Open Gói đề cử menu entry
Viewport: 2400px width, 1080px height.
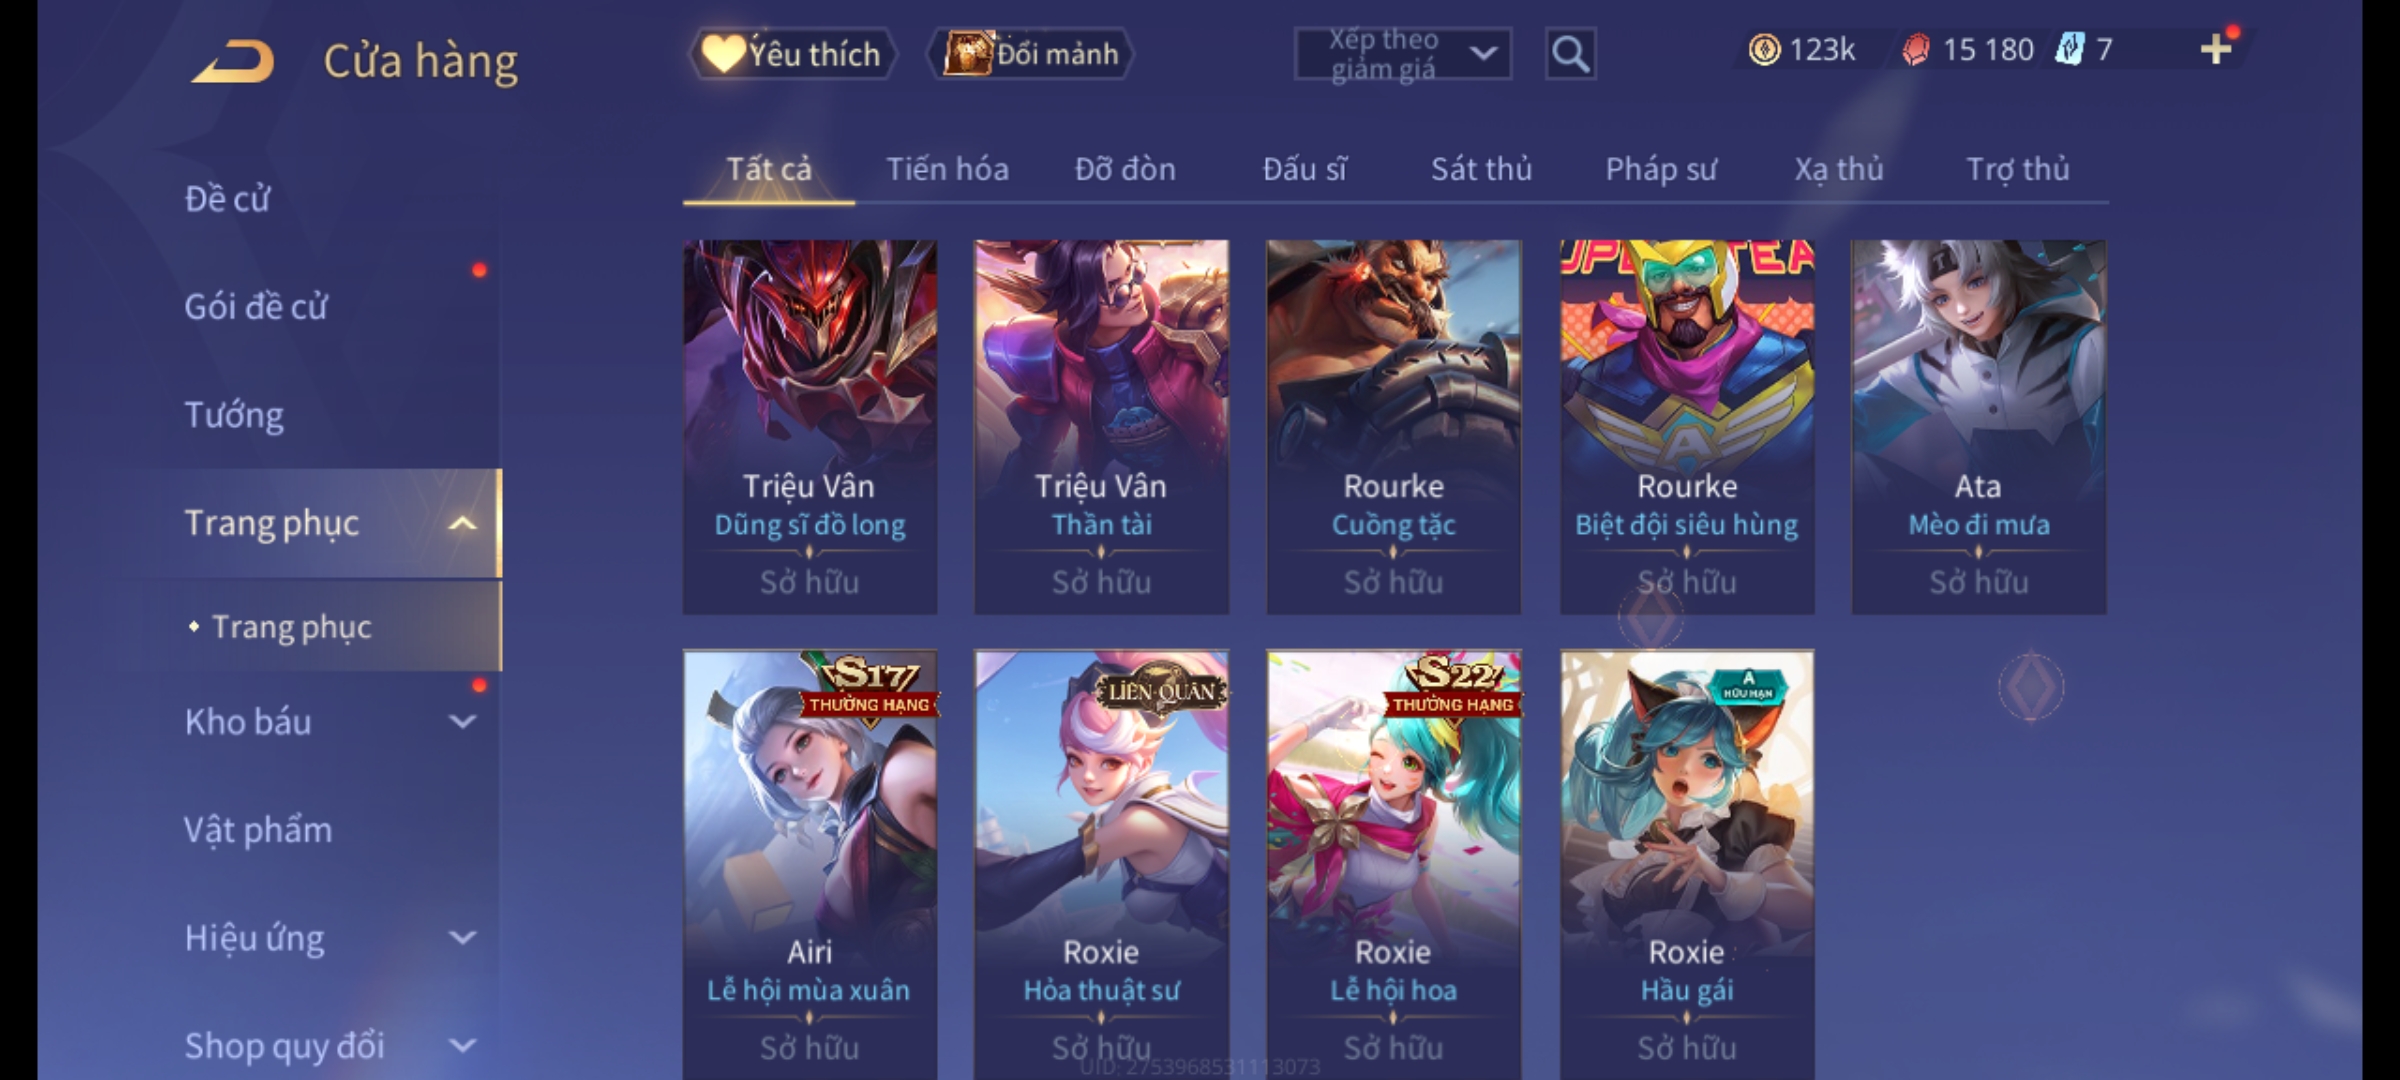pyautogui.click(x=256, y=307)
